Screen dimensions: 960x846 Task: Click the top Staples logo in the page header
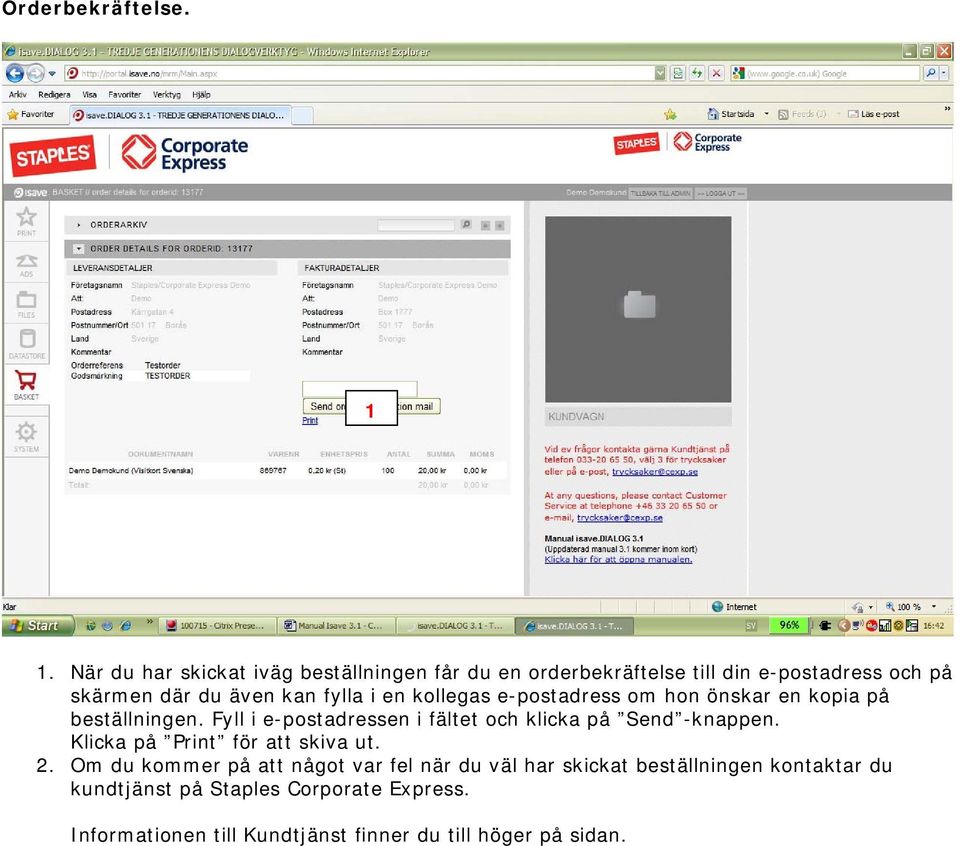tap(53, 155)
